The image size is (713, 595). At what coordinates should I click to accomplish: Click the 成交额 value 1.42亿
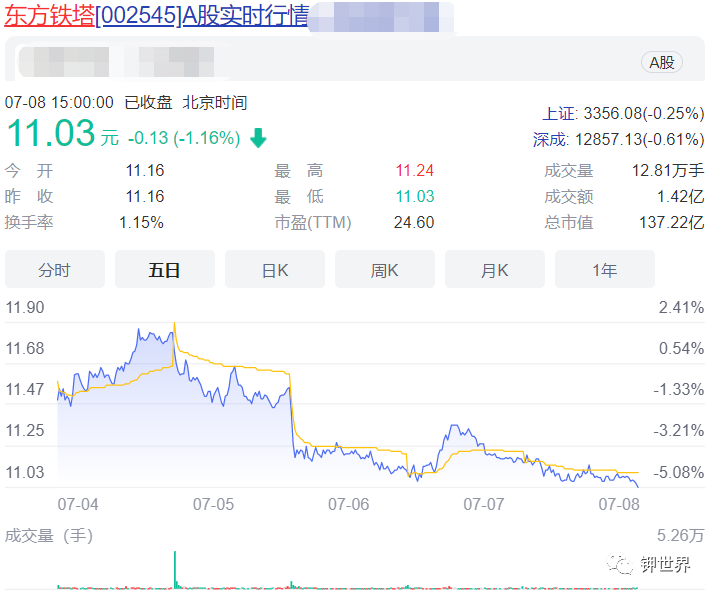pyautogui.click(x=680, y=197)
